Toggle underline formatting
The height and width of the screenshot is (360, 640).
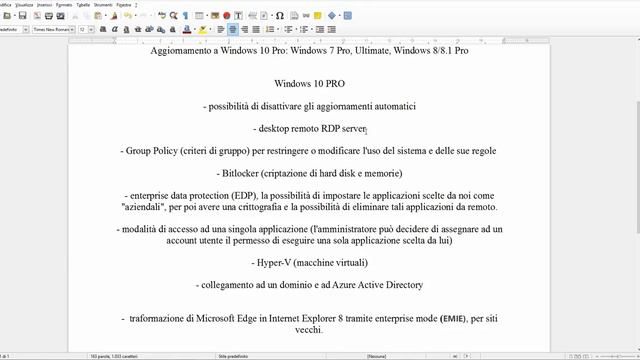(x=127, y=29)
